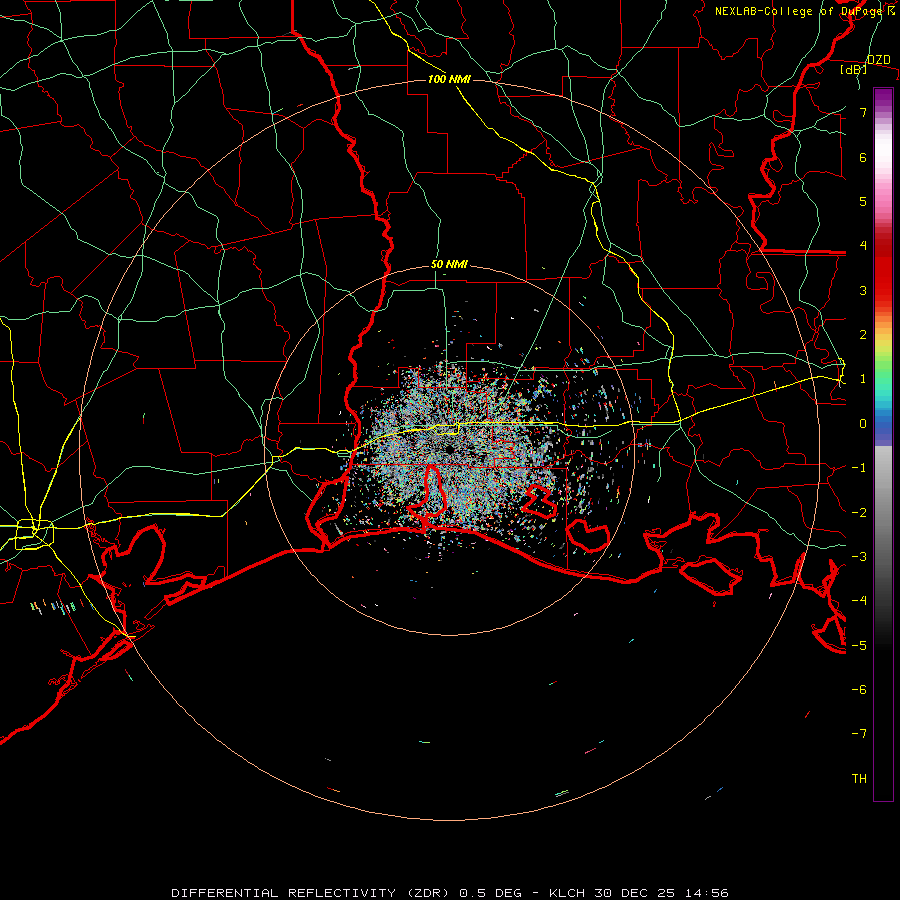The height and width of the screenshot is (900, 900).
Task: Click the dark KLCH radar site dot at ring center
Action: pyautogui.click(x=449, y=449)
